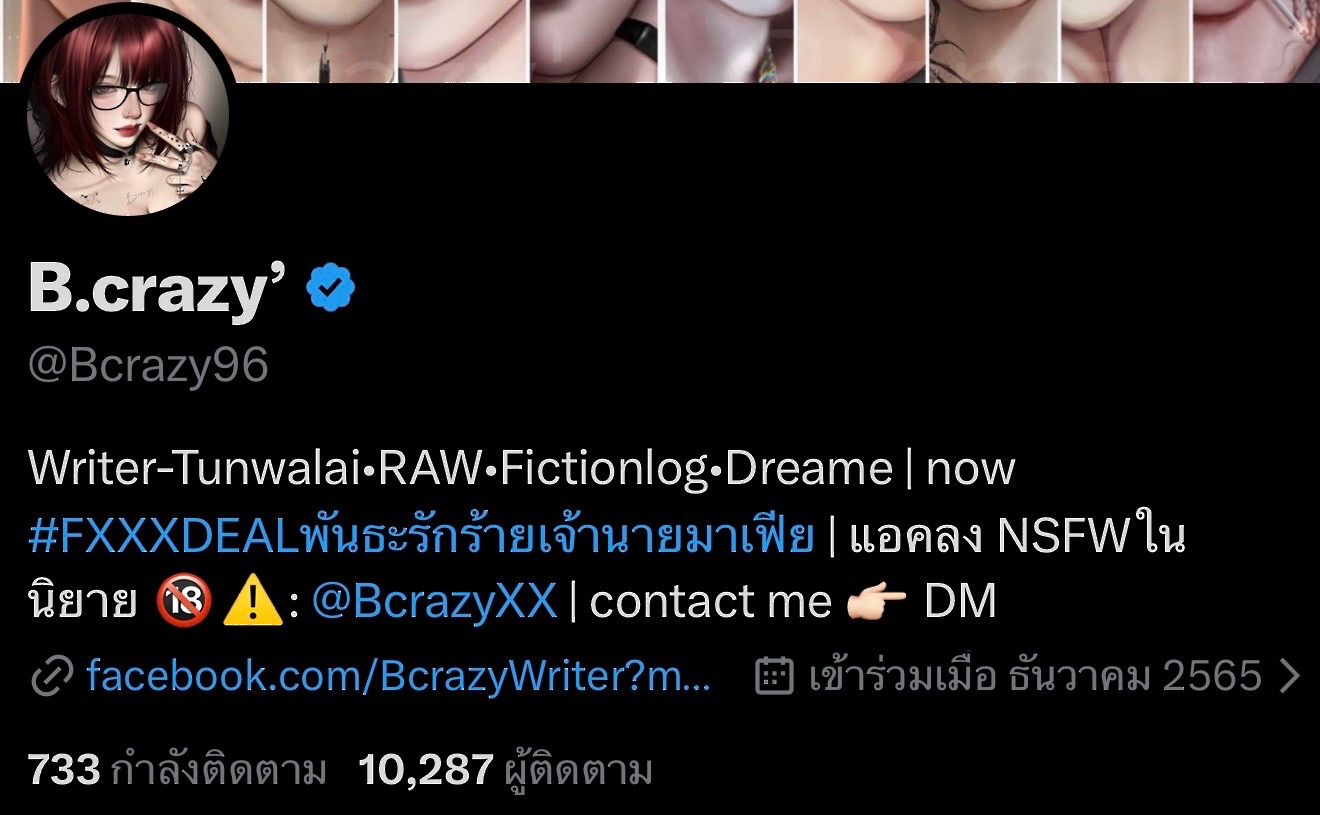View the 733 following list

pos(177,771)
